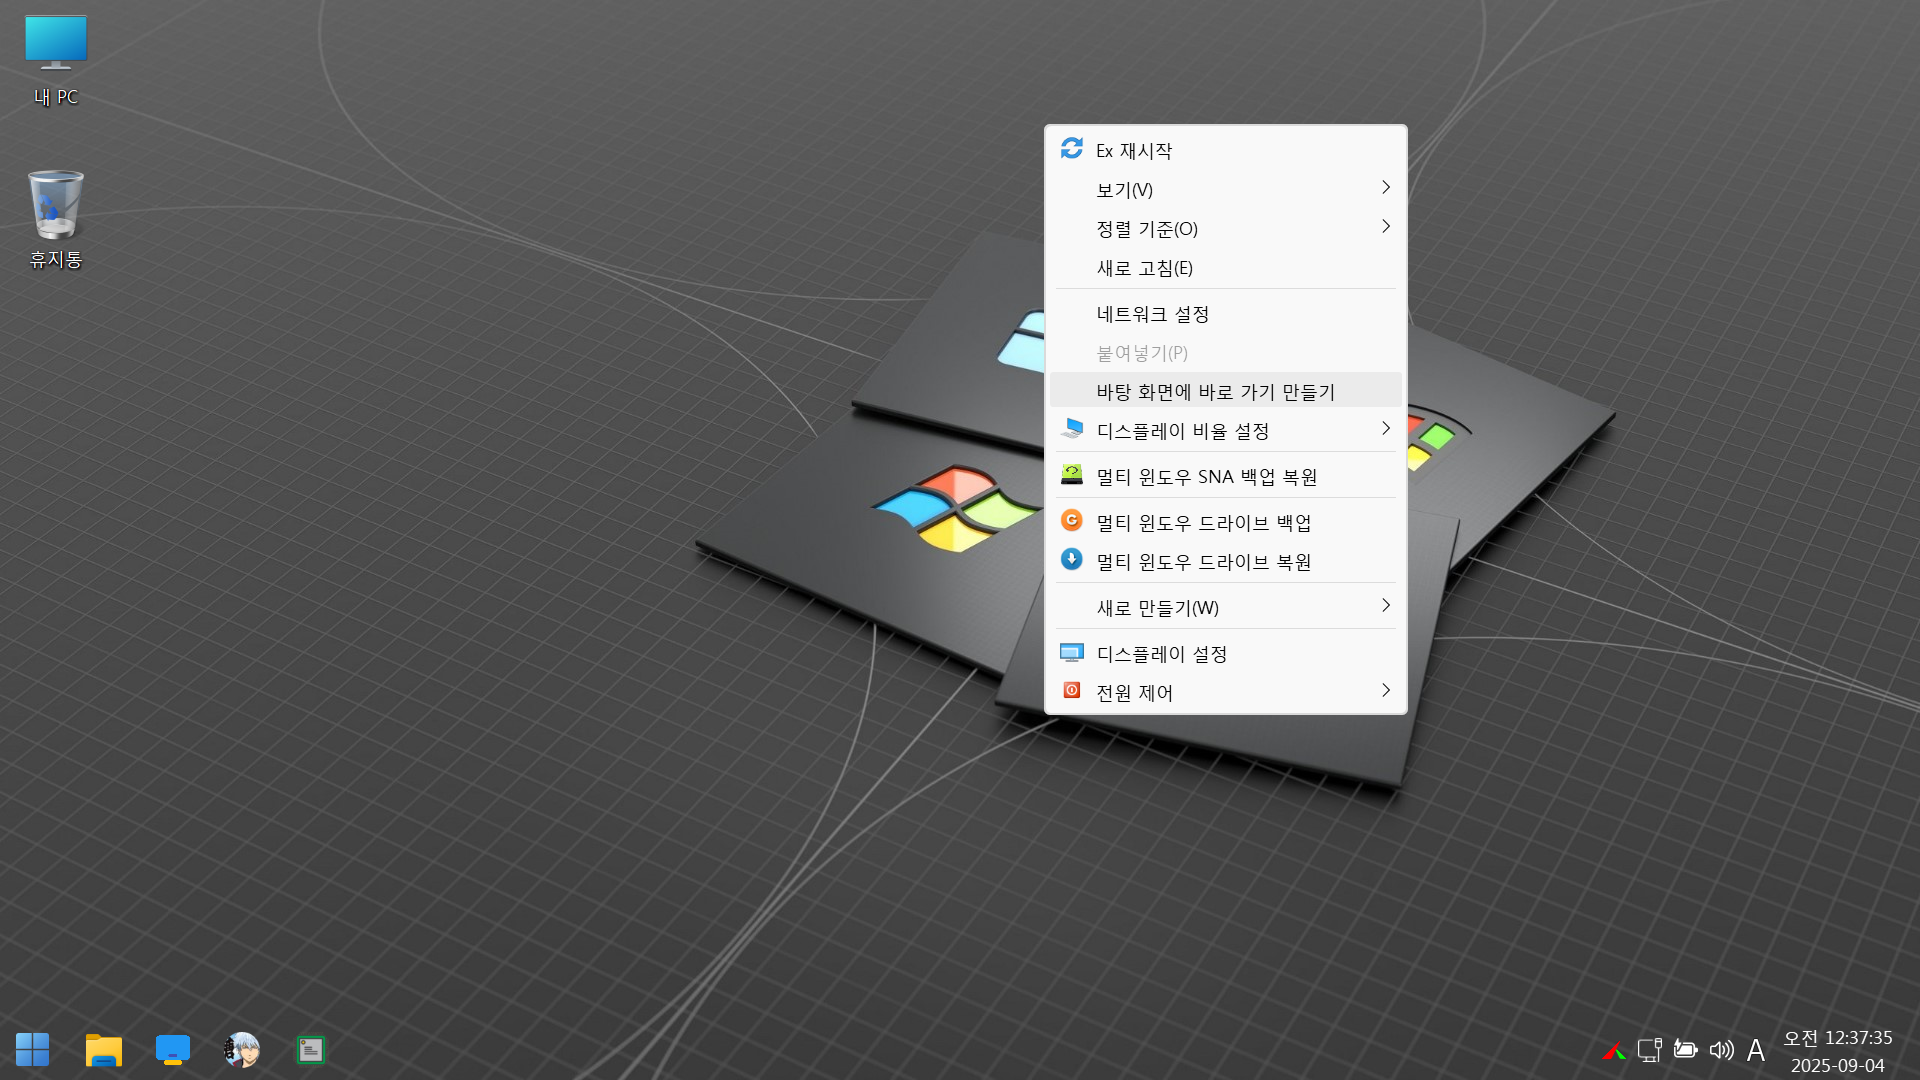The width and height of the screenshot is (1920, 1080).
Task: Click the Windows Start button on taskbar
Action: (32, 1050)
